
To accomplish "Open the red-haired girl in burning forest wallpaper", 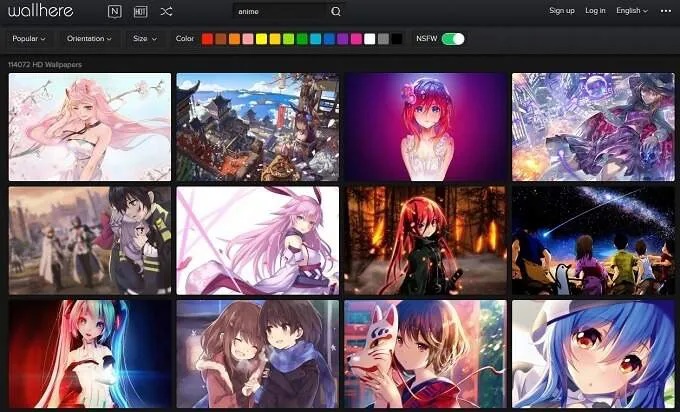I will point(425,241).
